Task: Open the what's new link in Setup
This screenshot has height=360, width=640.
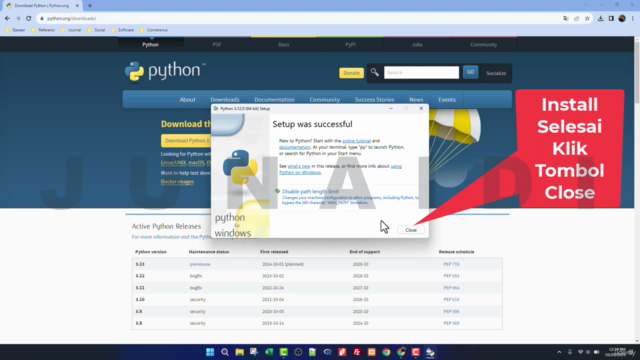Action: [x=299, y=166]
